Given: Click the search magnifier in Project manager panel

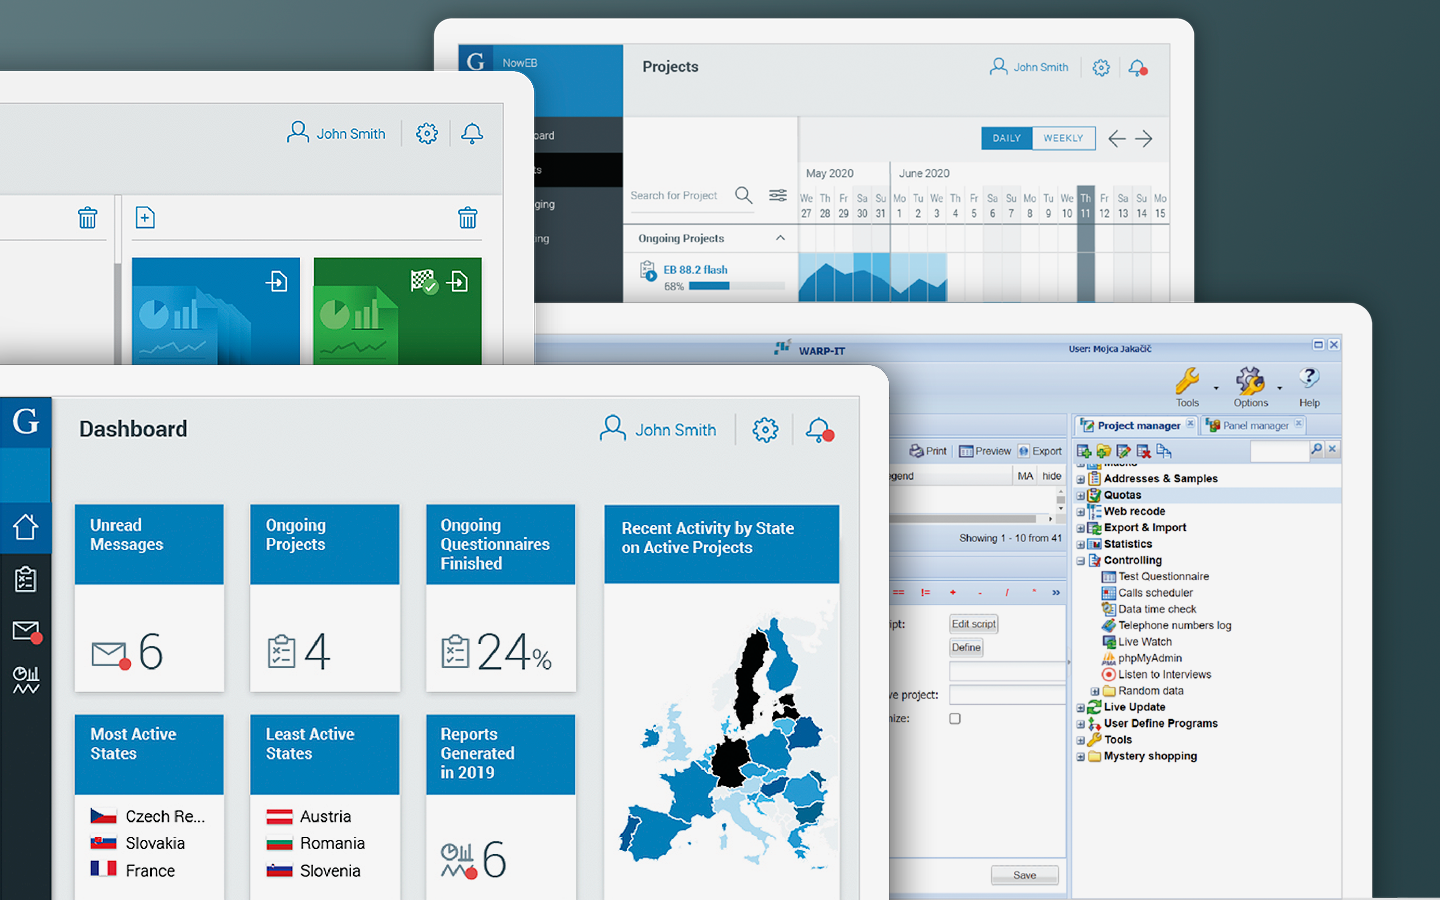Looking at the screenshot, I should [1316, 450].
